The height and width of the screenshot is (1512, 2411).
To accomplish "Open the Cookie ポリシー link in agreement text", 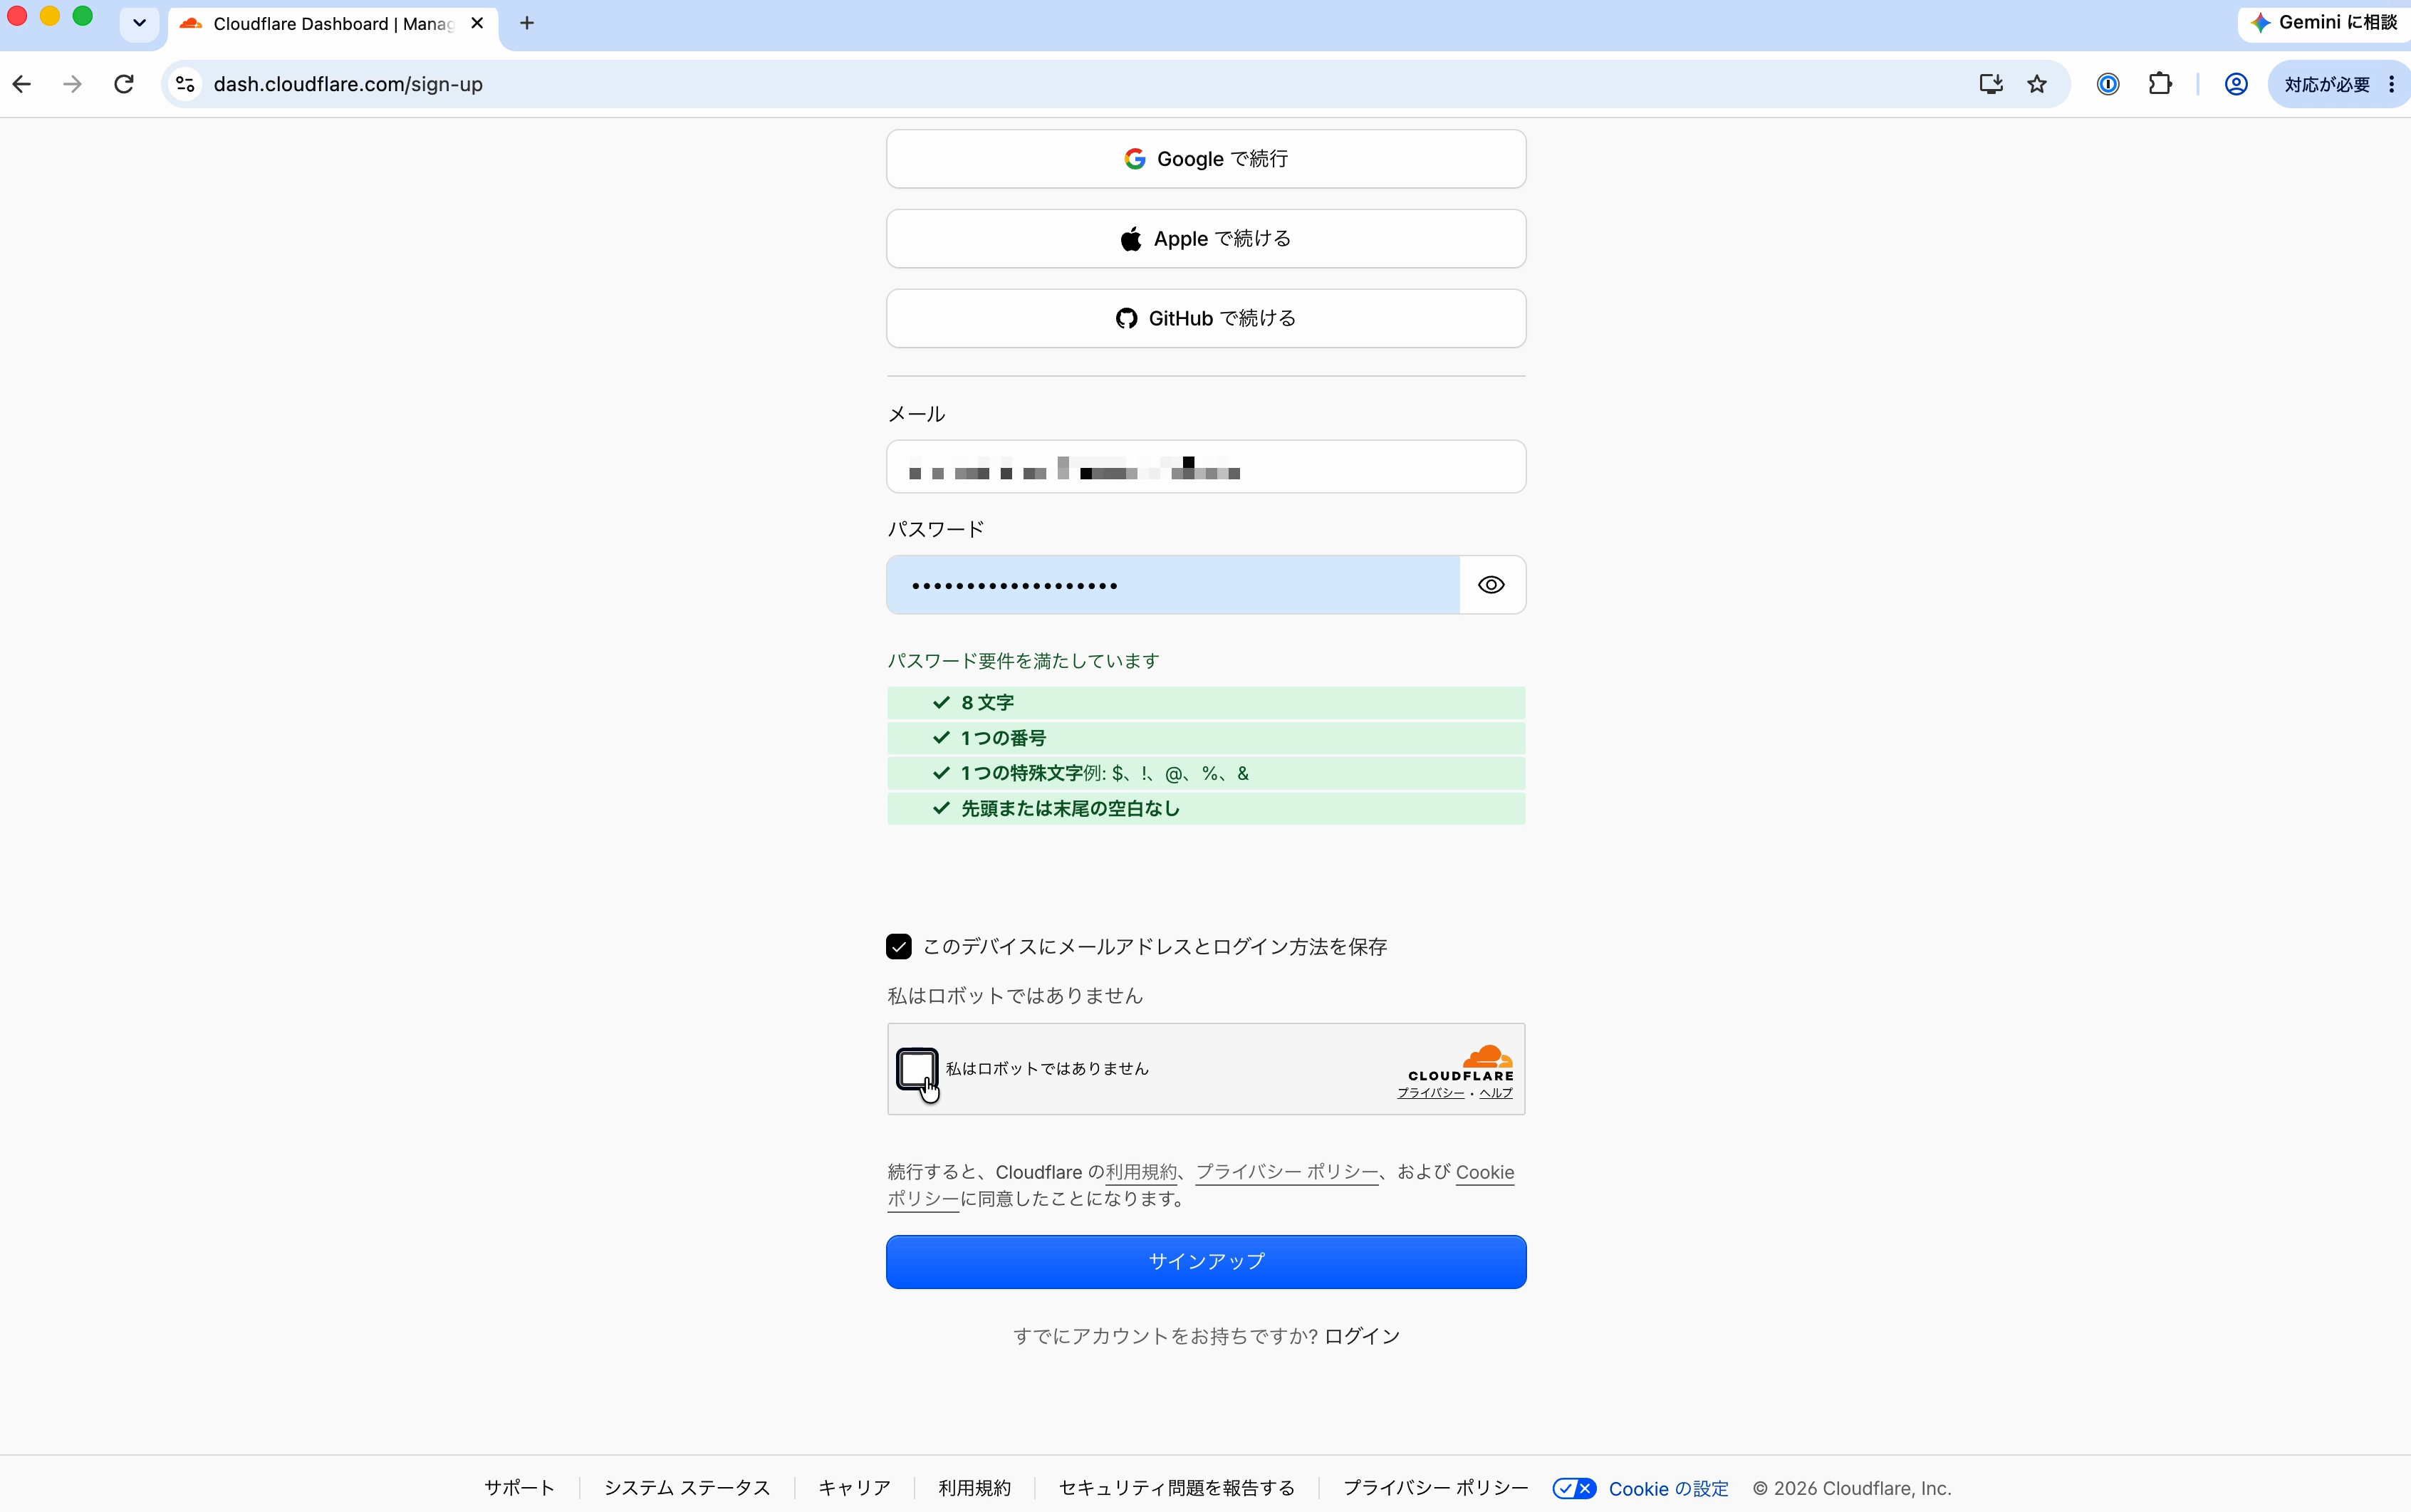I will (x=1485, y=1172).
